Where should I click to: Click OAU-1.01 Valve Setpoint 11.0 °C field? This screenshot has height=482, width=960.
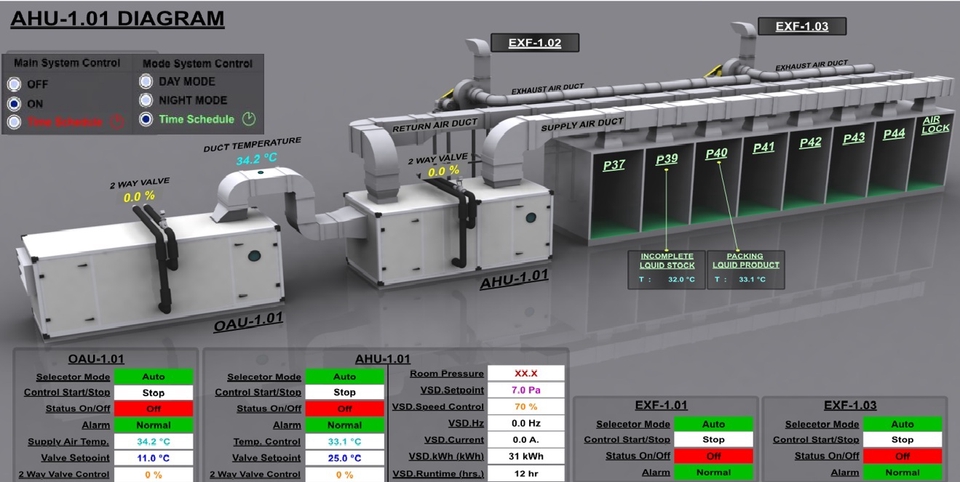click(x=154, y=458)
